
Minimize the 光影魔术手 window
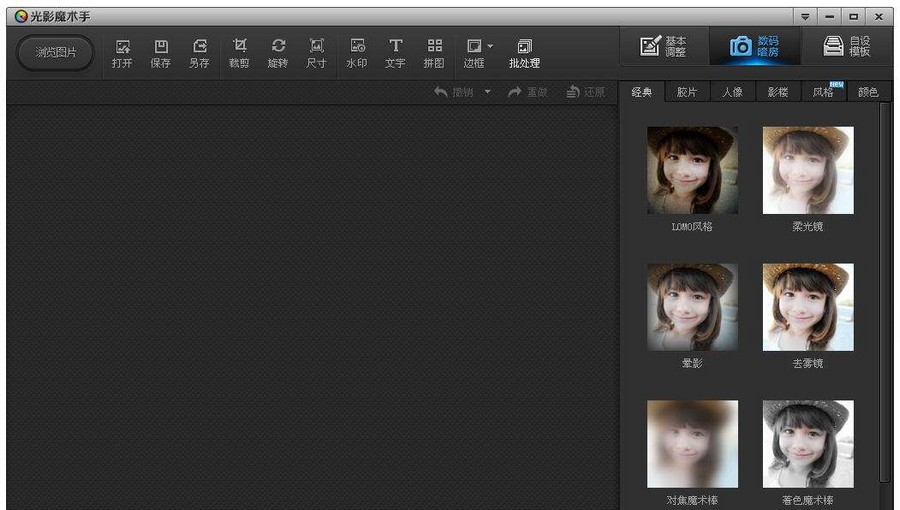tap(829, 17)
